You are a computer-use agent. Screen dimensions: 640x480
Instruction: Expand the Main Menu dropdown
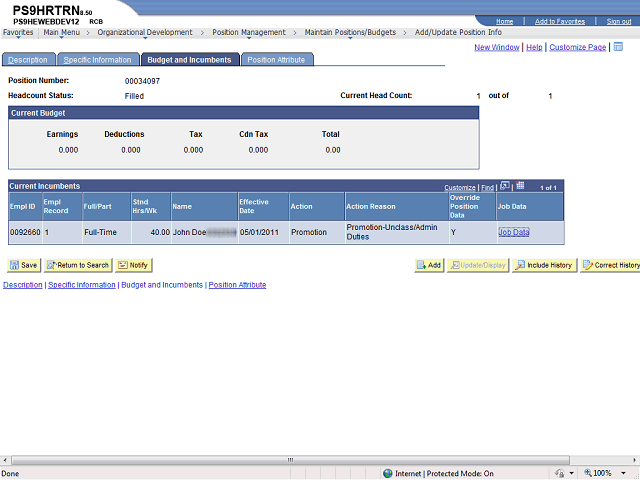click(x=62, y=33)
